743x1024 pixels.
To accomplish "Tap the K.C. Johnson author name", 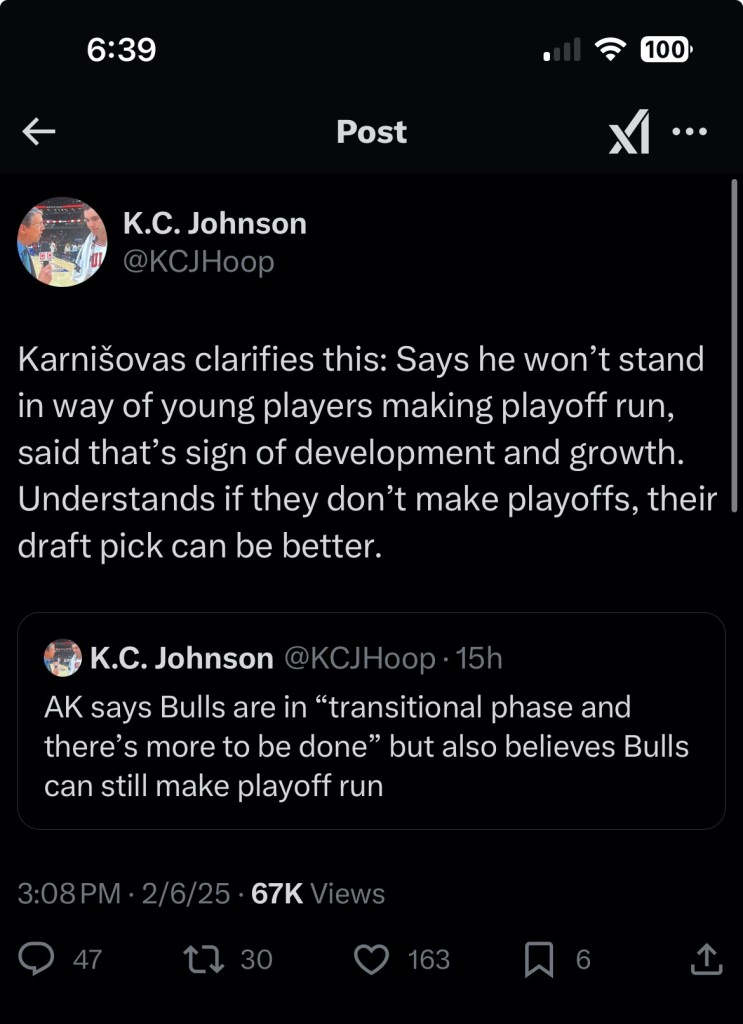I will tap(214, 223).
